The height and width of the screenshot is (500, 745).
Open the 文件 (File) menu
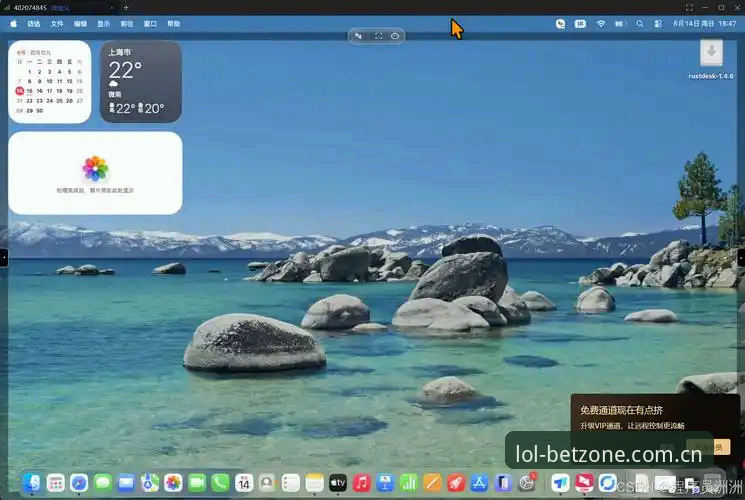(x=57, y=23)
